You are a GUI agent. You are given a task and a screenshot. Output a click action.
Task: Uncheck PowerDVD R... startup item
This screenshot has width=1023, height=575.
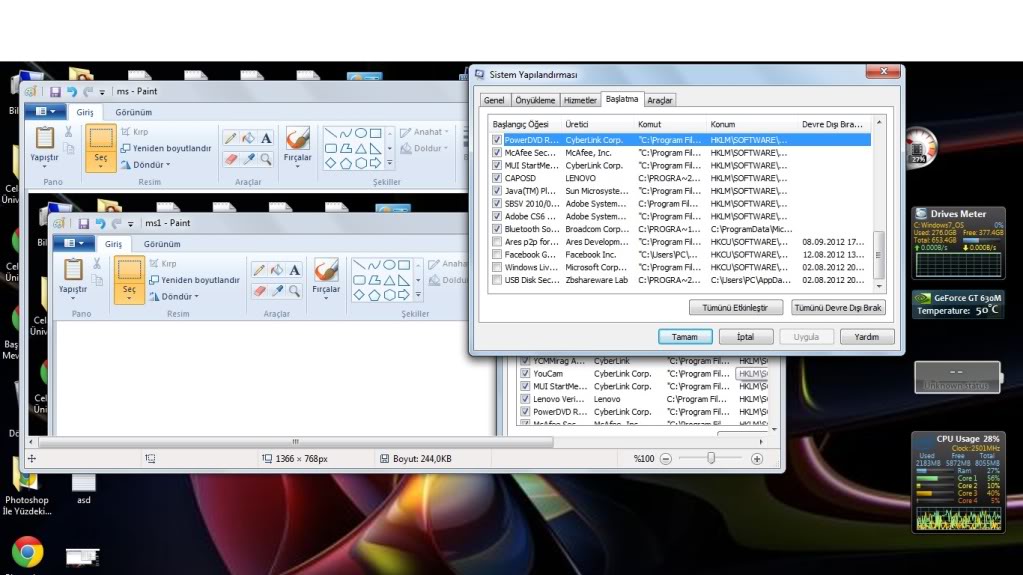tap(497, 140)
